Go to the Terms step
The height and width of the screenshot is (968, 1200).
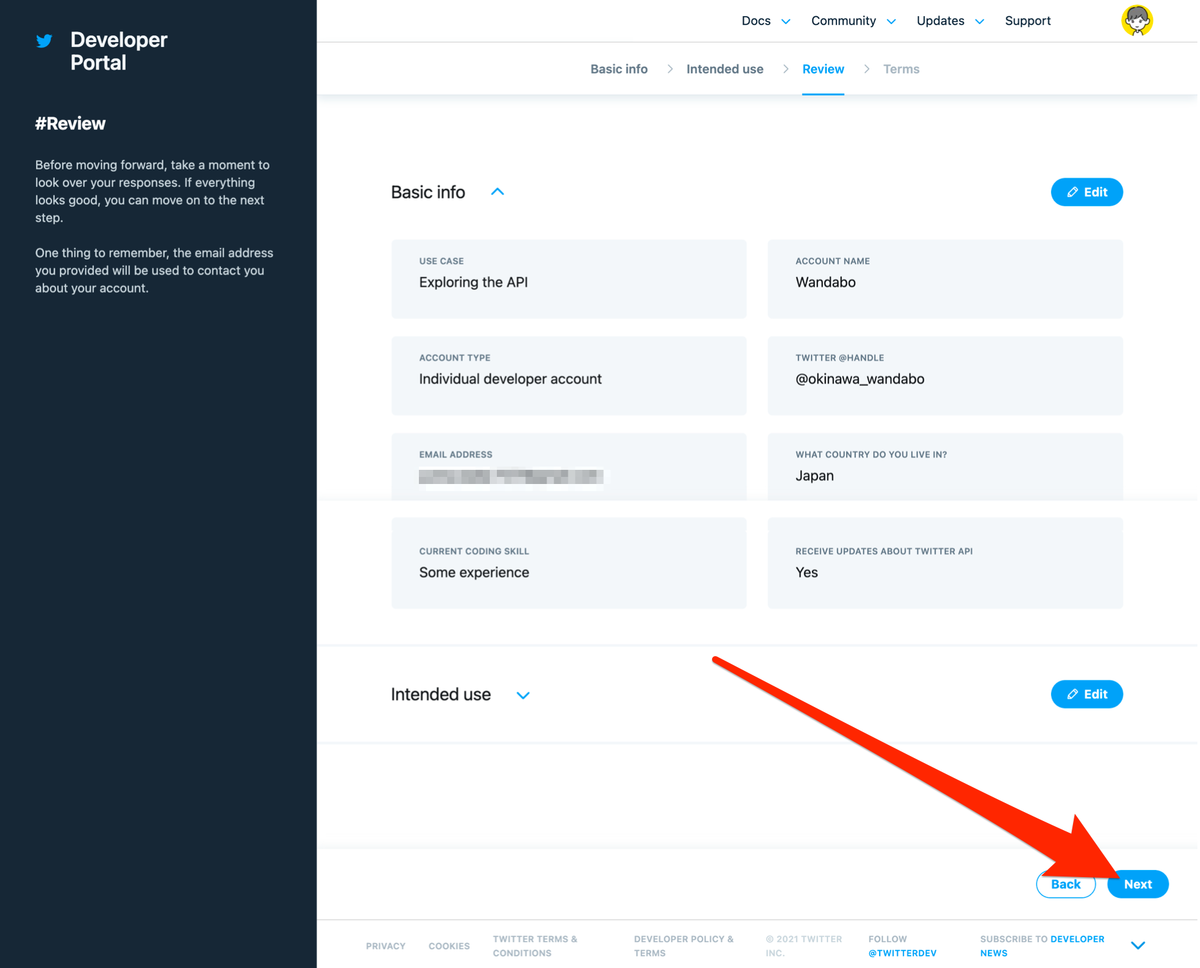point(901,69)
